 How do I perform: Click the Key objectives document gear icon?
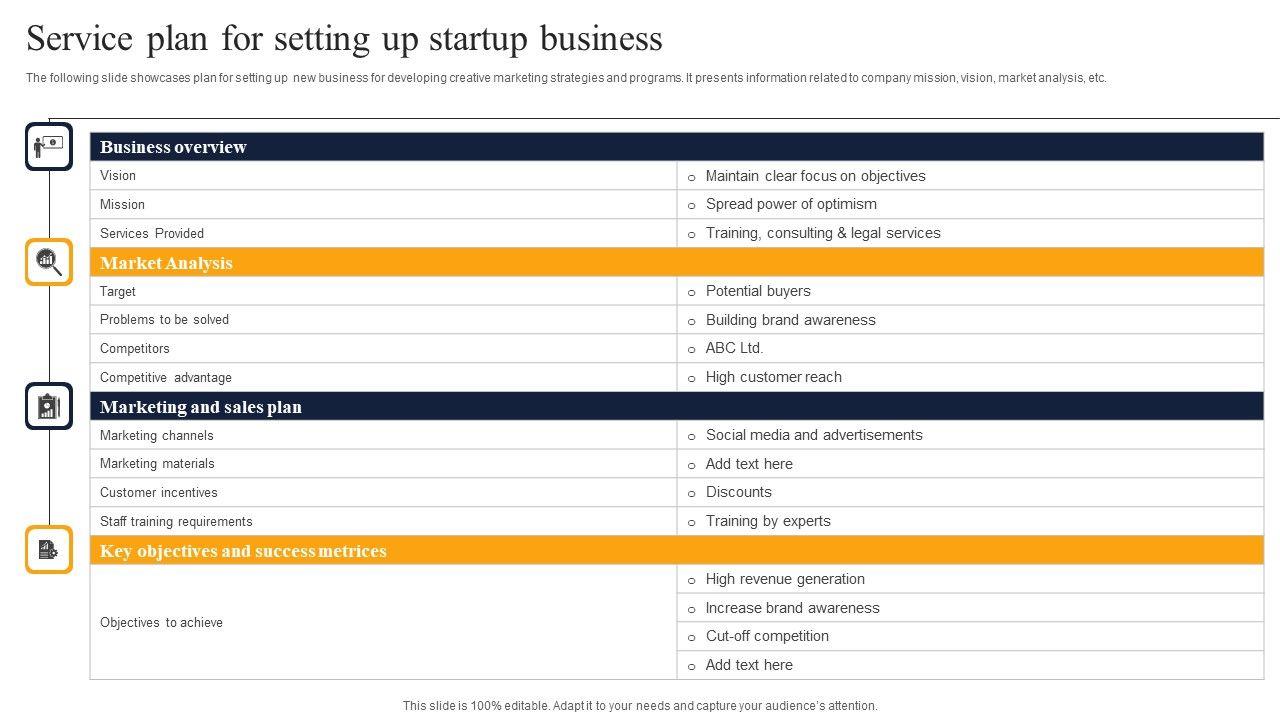click(49, 550)
